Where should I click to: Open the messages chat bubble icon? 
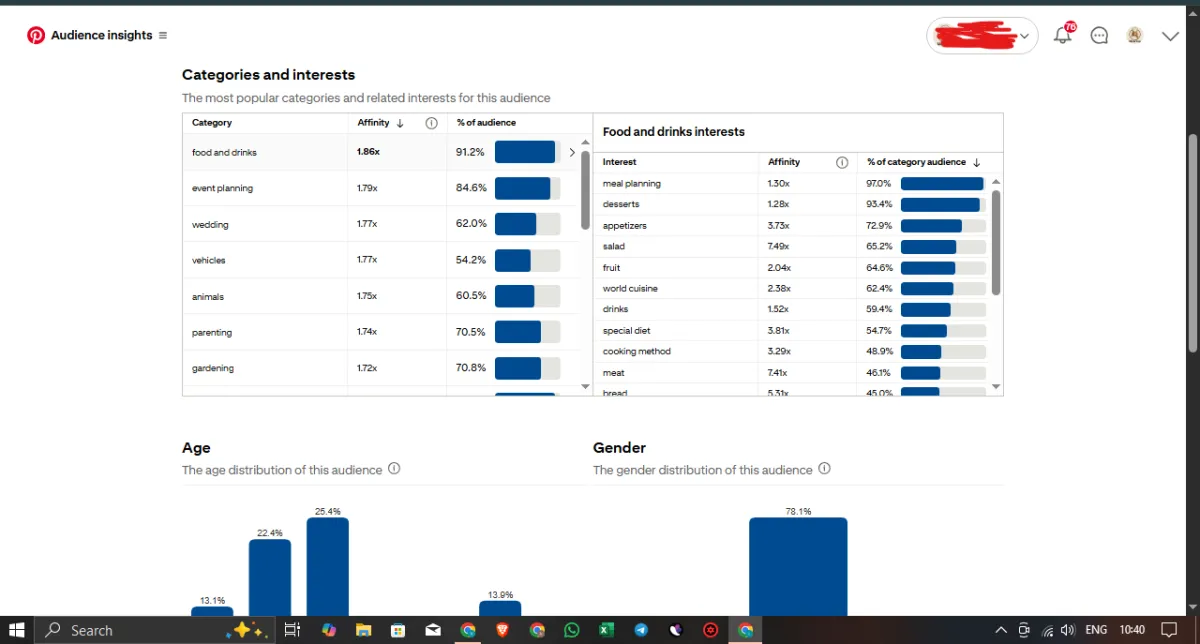point(1099,35)
